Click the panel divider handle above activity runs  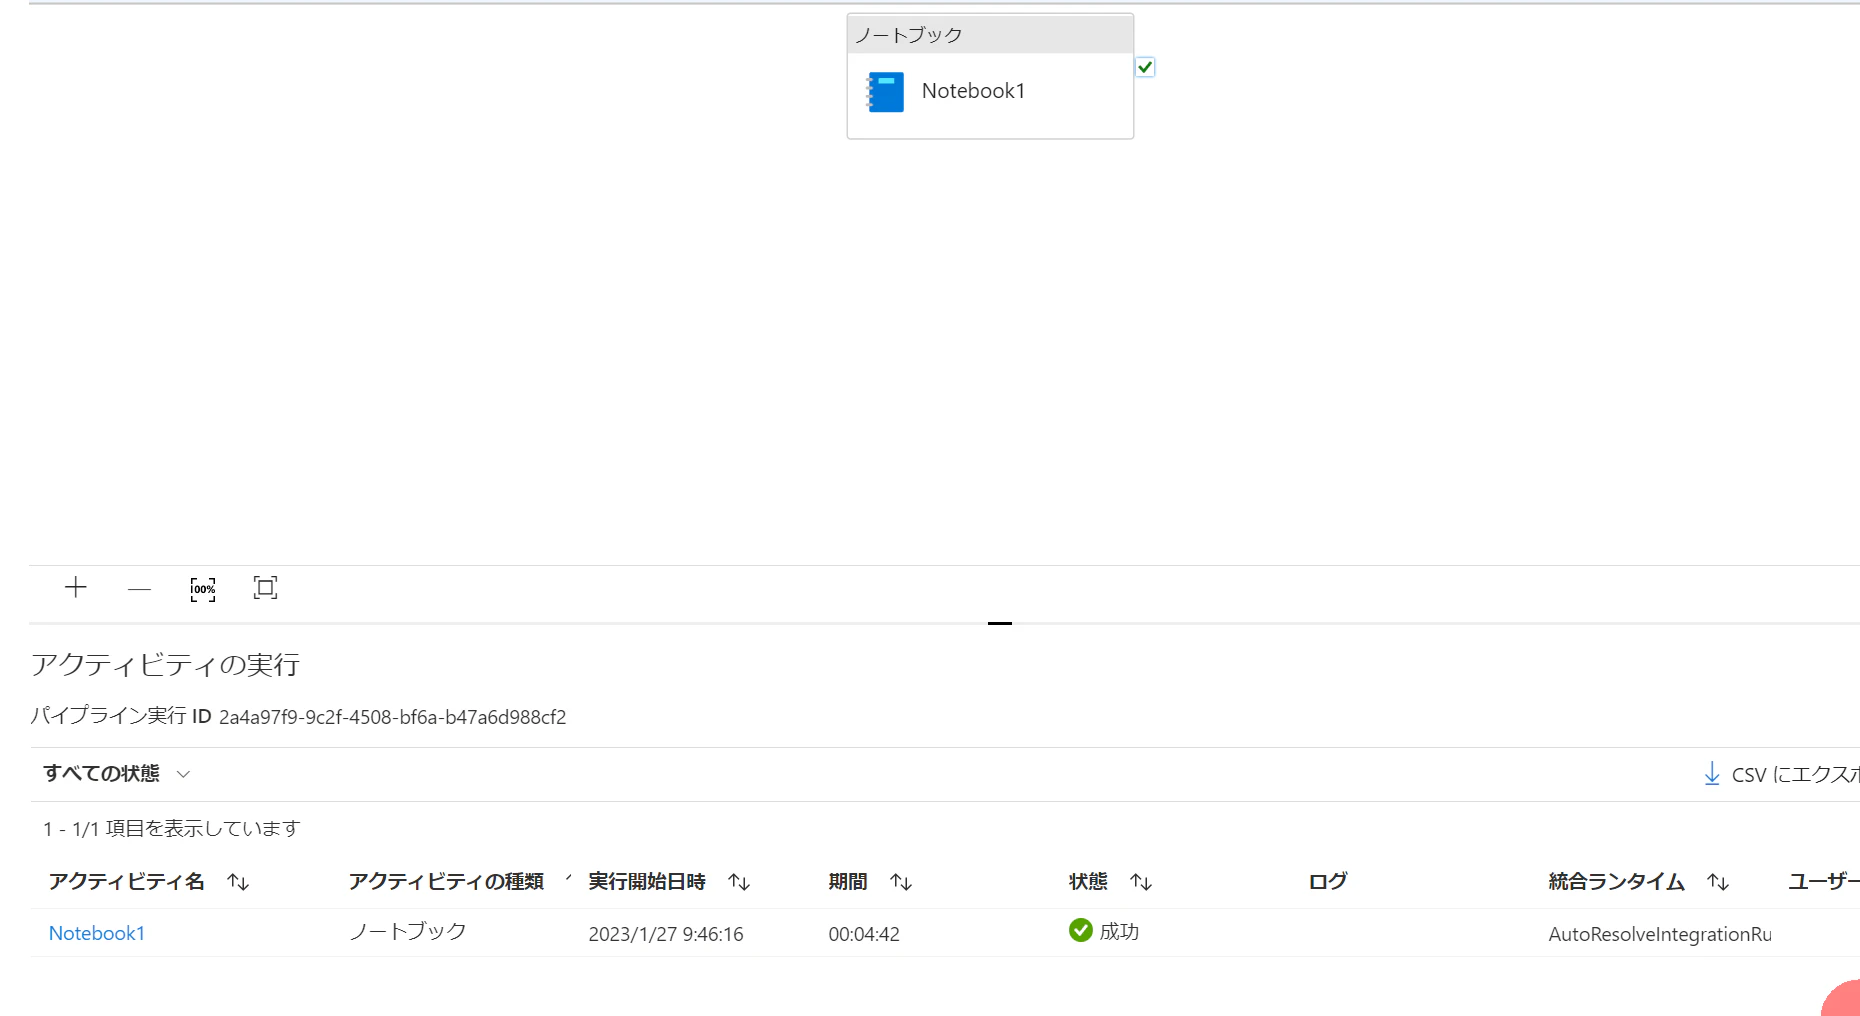pos(1000,623)
